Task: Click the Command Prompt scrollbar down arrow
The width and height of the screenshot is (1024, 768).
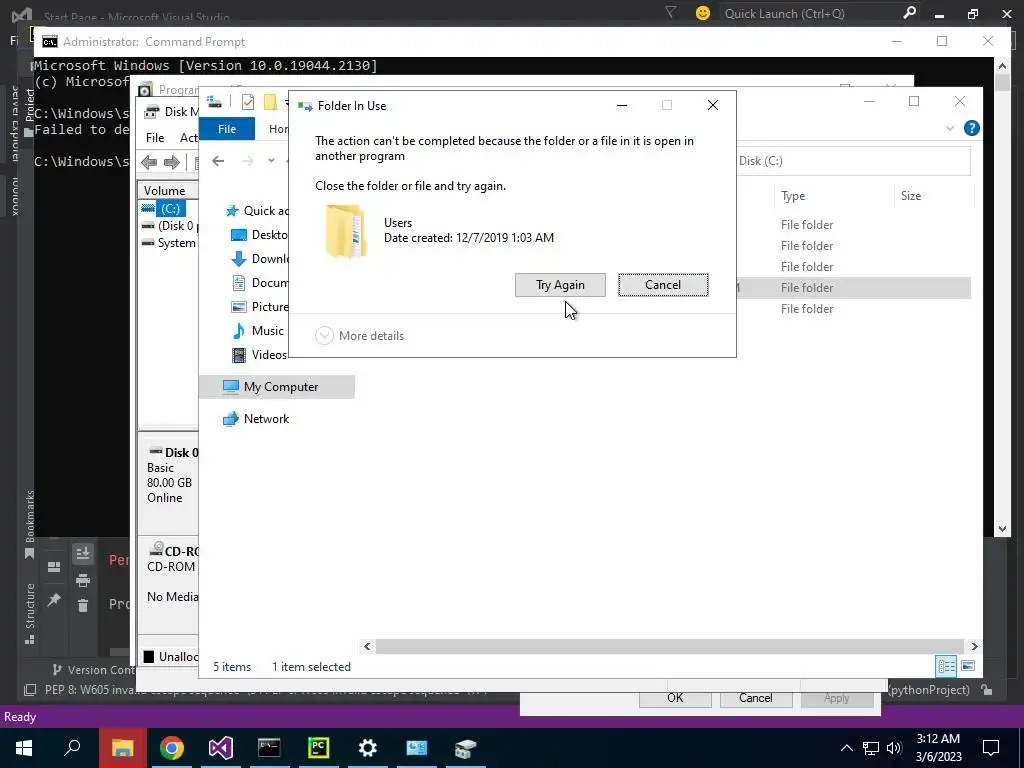Action: (x=1002, y=529)
